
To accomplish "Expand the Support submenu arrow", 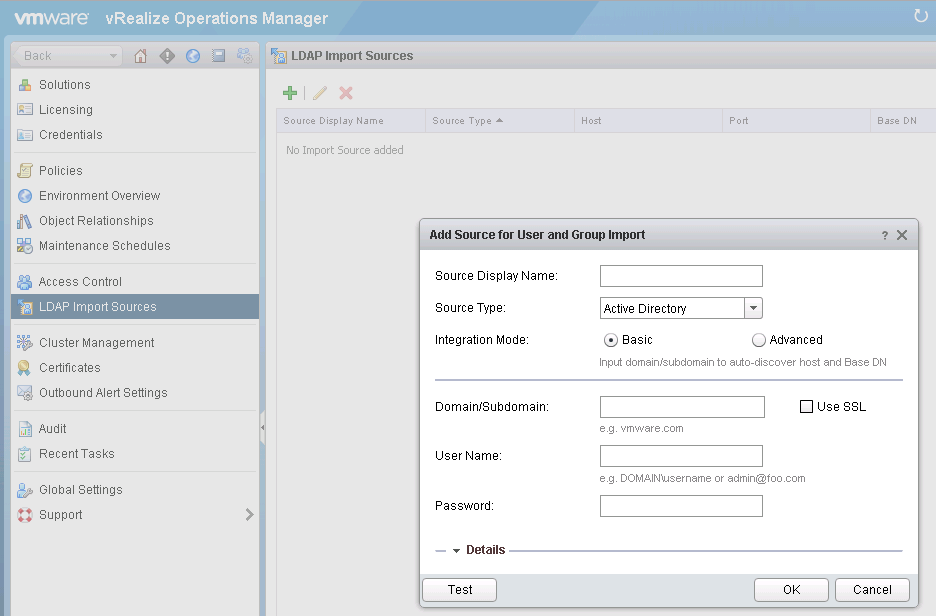I will tap(250, 515).
